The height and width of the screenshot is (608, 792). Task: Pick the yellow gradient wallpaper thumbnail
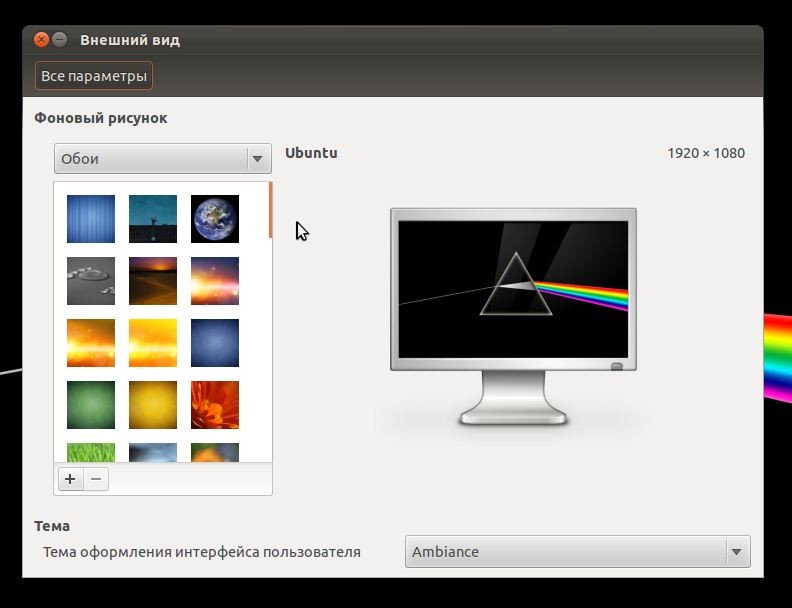click(153, 405)
